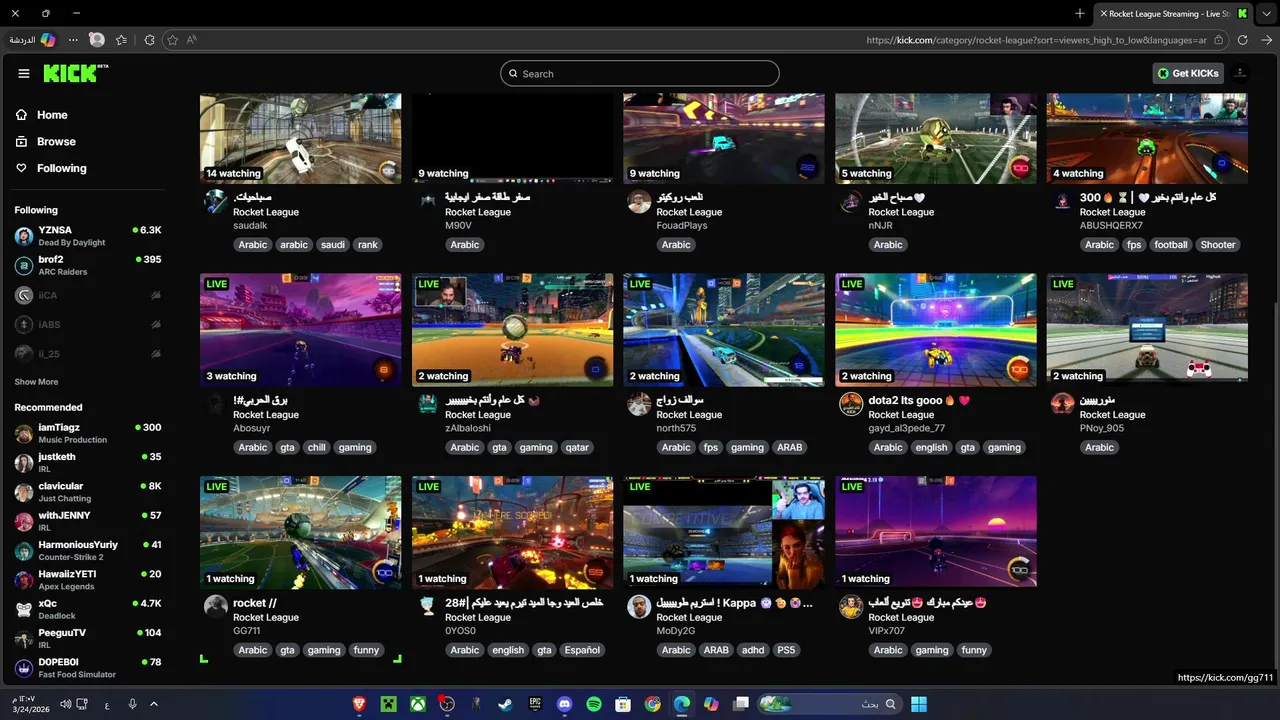Screen dimensions: 1280x720
Task: Click the KICK logo
Action: click(75, 74)
